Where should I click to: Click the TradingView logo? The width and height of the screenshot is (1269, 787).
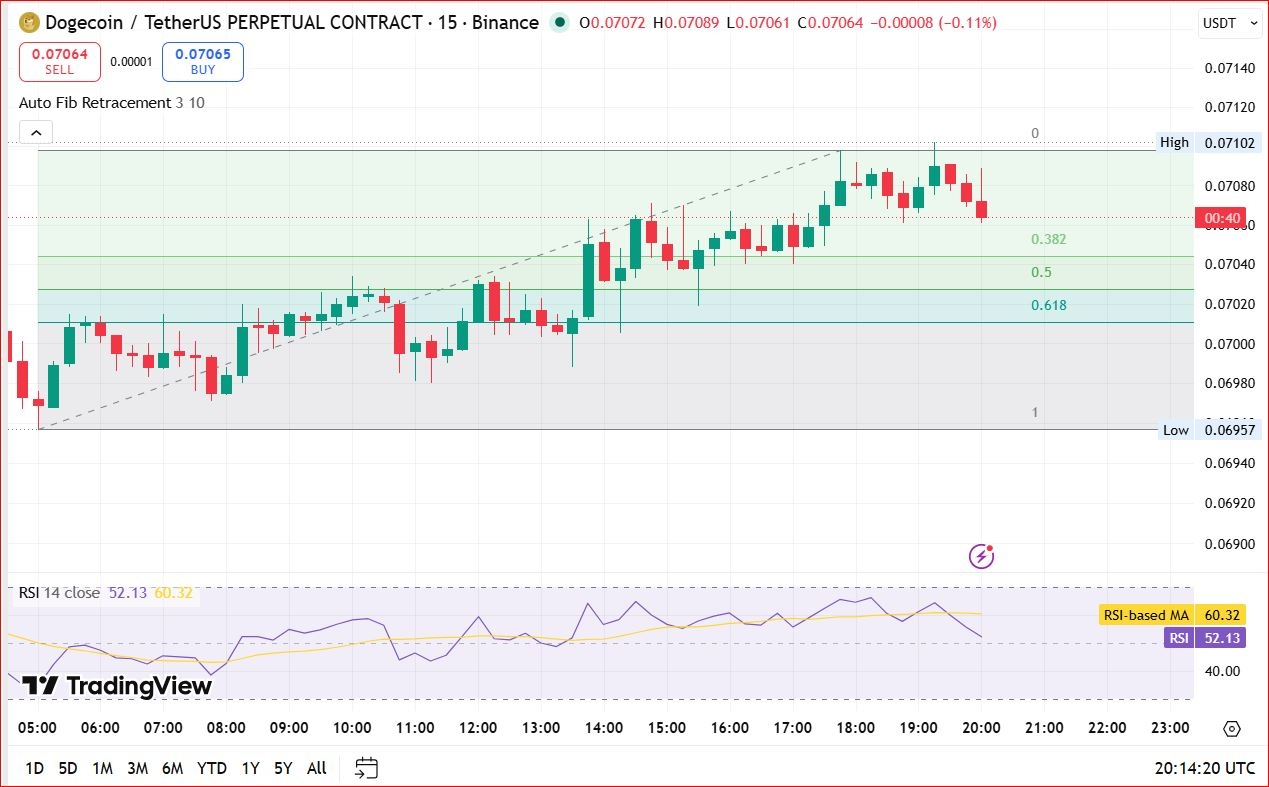[x=117, y=686]
